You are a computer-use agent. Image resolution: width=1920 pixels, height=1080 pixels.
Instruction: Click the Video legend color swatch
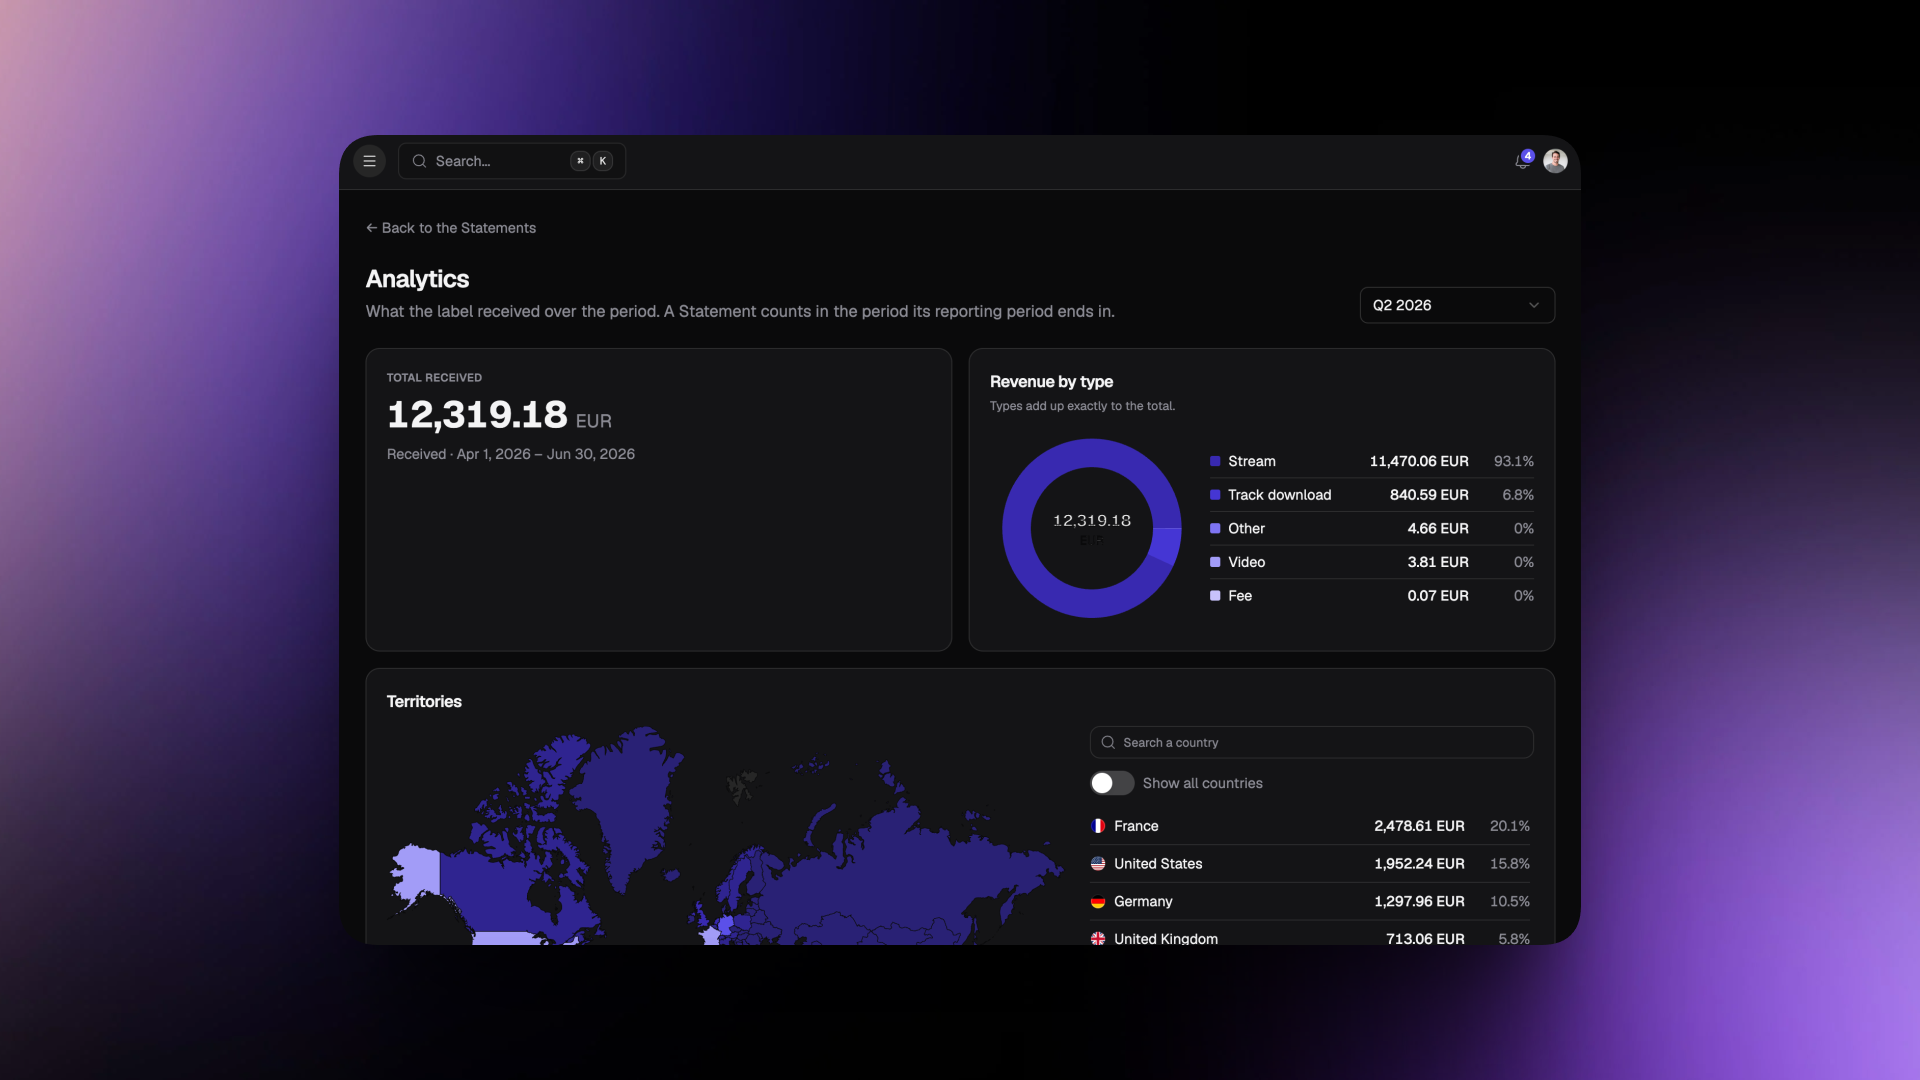1215,562
